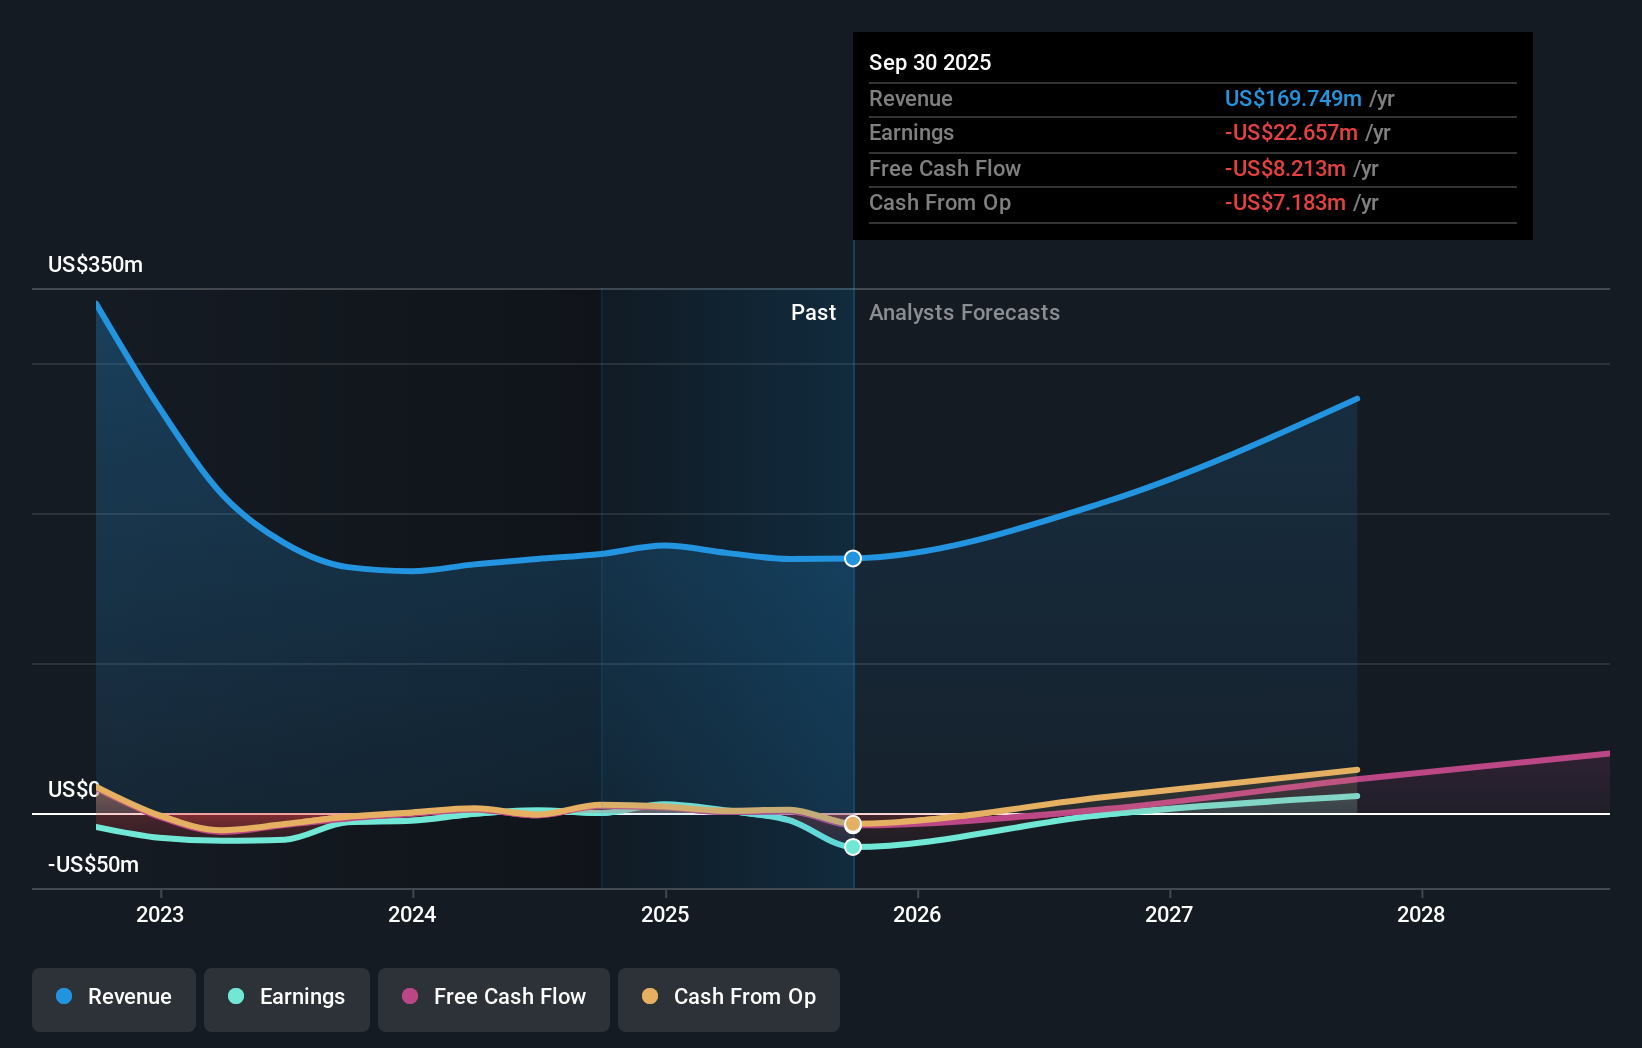Select the white Revenue data point marker

coord(853,558)
